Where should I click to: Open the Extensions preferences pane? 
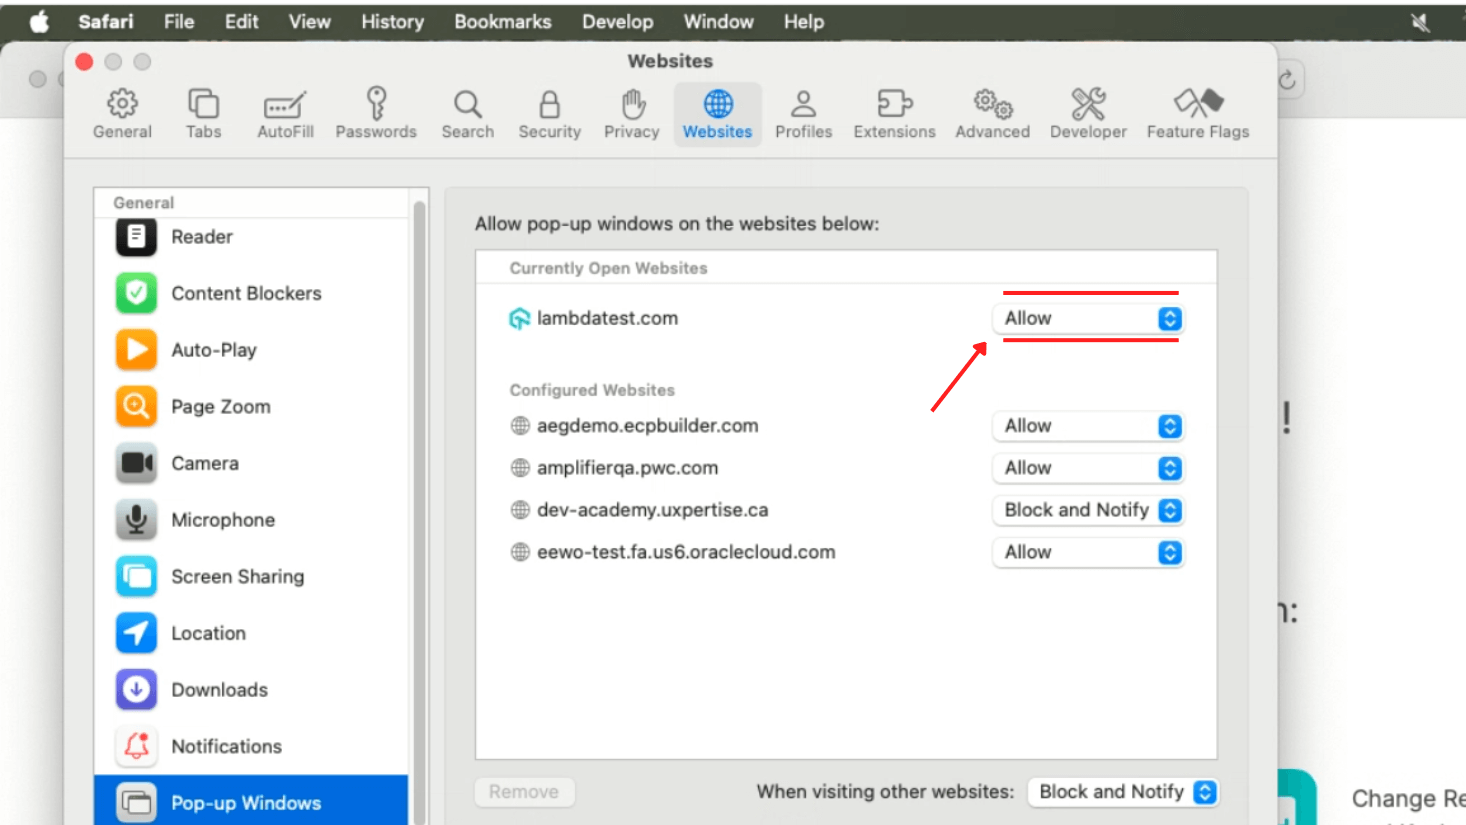pos(894,114)
